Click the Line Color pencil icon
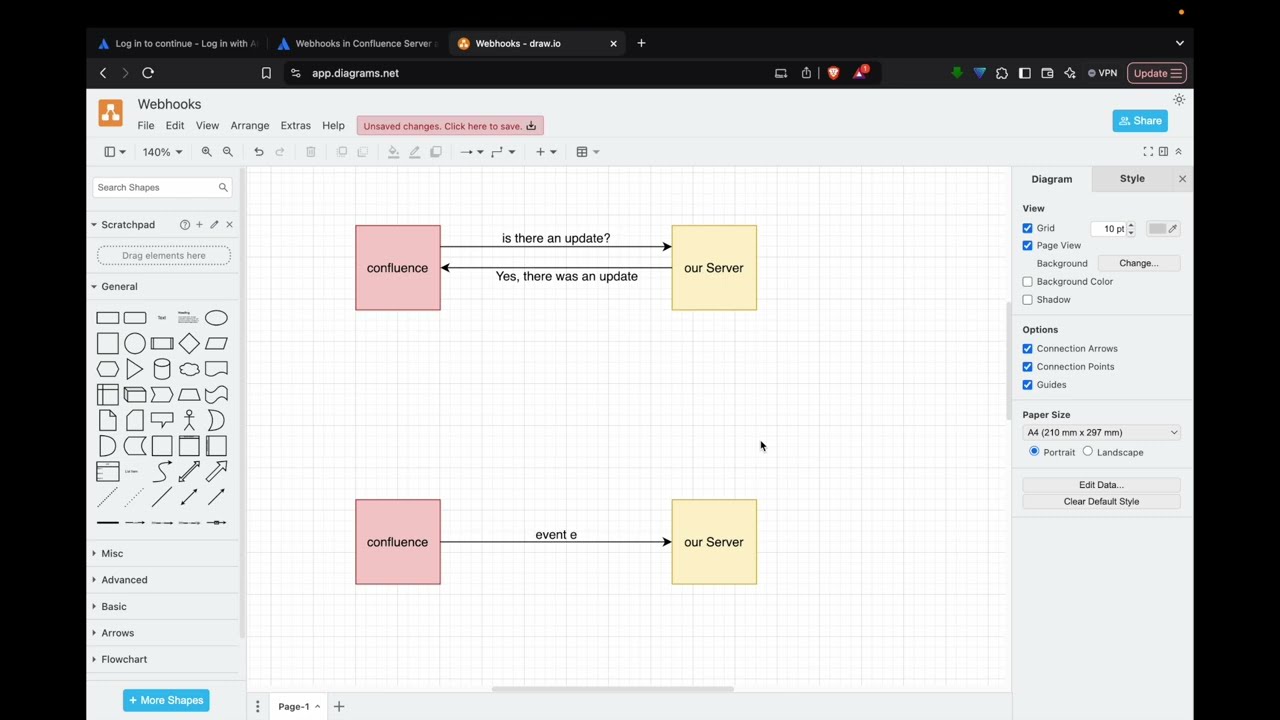 [x=414, y=152]
